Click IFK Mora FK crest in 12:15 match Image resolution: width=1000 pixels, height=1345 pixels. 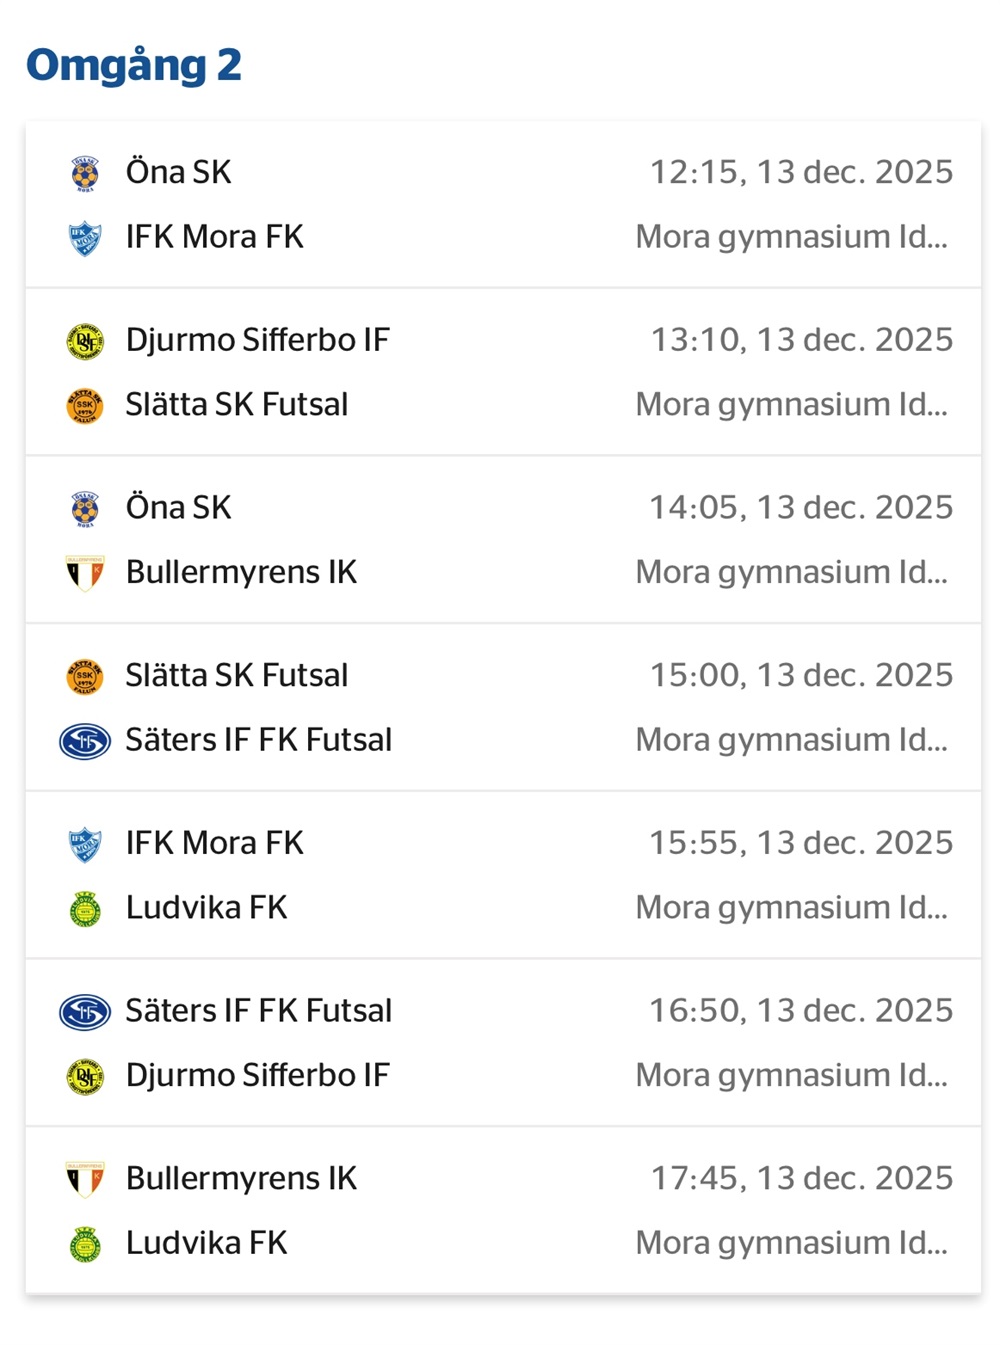click(x=85, y=238)
